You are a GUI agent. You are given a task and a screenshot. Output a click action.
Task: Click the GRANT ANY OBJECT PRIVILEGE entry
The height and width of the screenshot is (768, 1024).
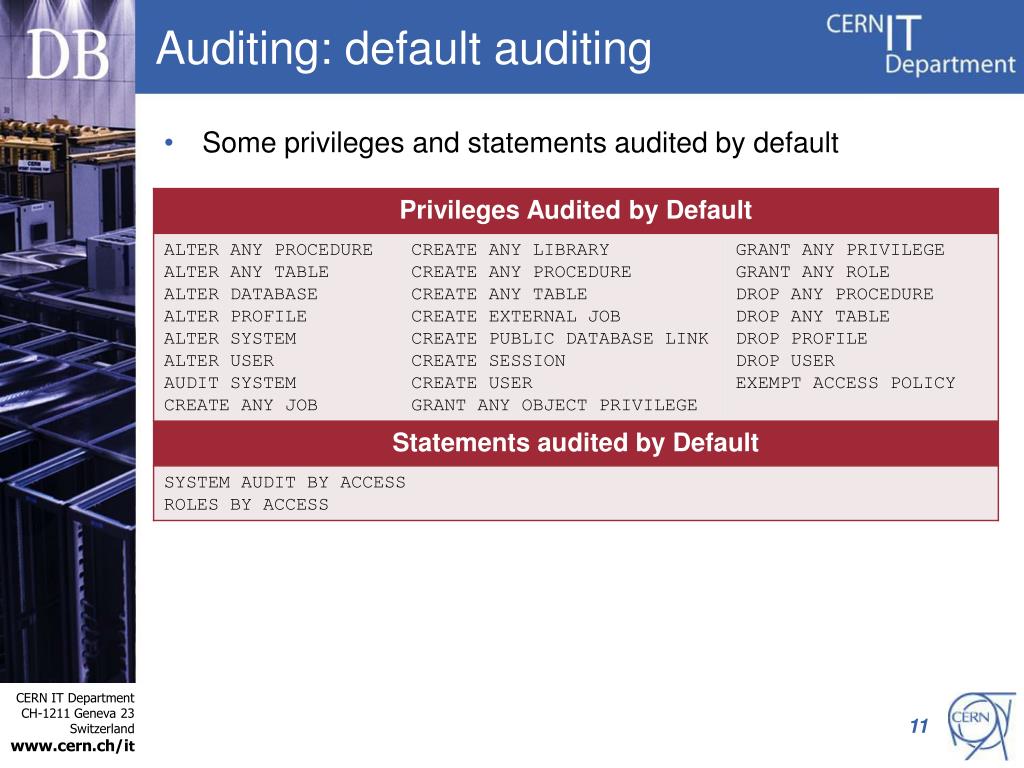[x=554, y=405]
